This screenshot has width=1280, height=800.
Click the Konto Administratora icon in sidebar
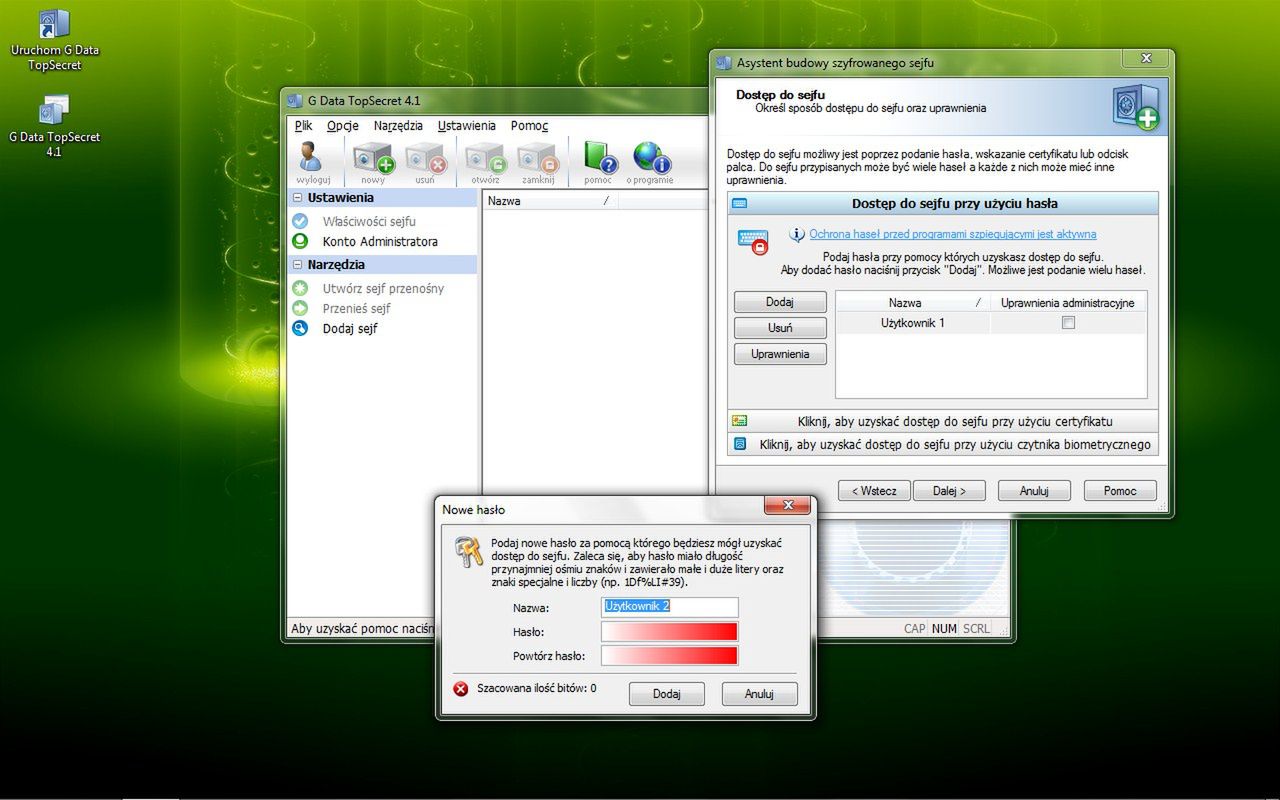coord(300,241)
